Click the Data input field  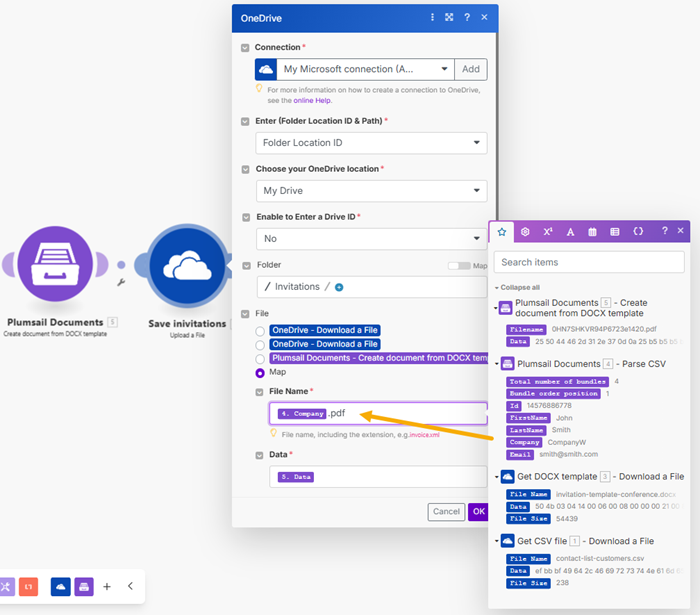[378, 477]
